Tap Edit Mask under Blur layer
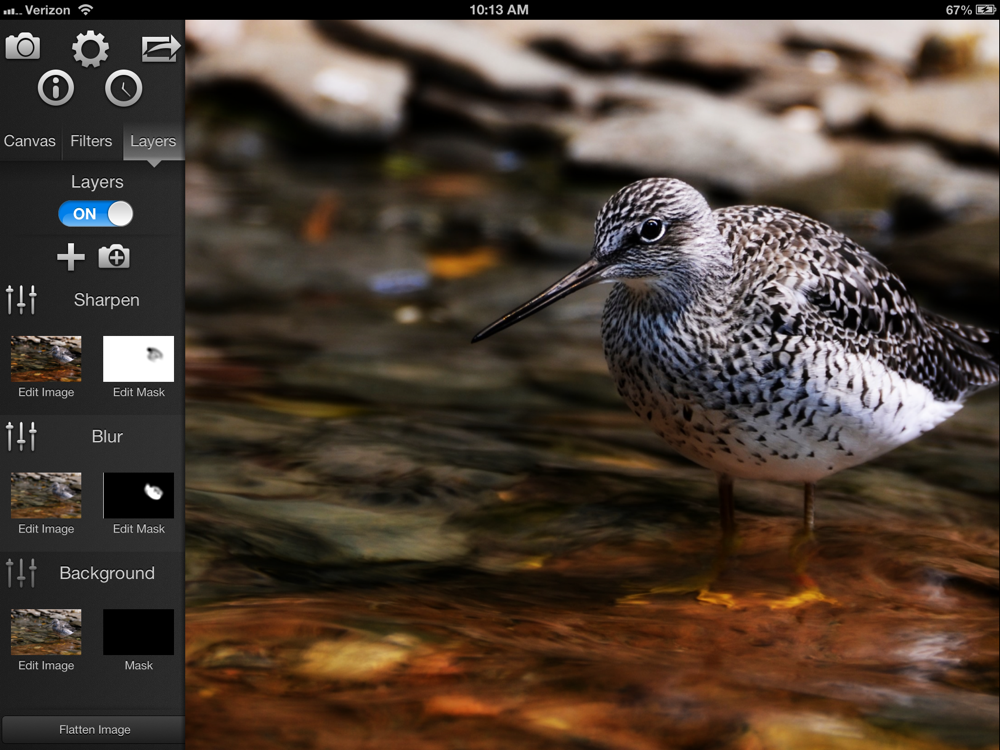Screen dimensions: 1000x750 pos(138,529)
